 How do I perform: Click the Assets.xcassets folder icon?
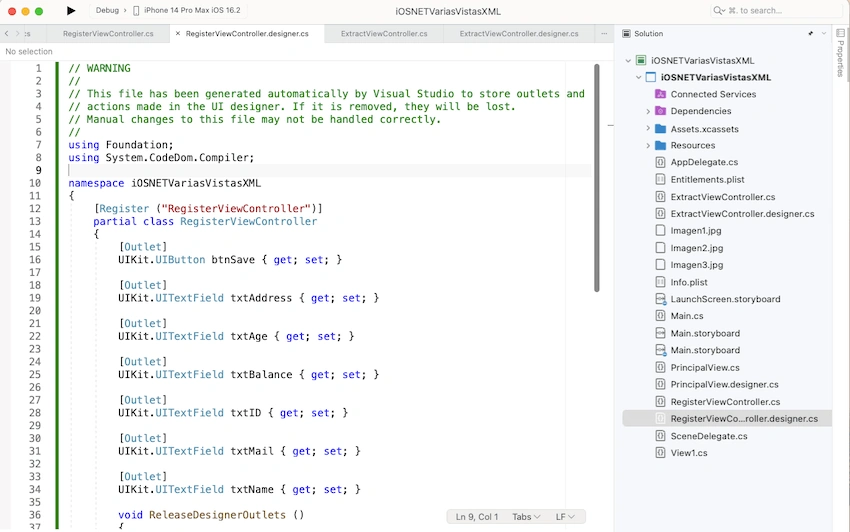click(x=660, y=129)
